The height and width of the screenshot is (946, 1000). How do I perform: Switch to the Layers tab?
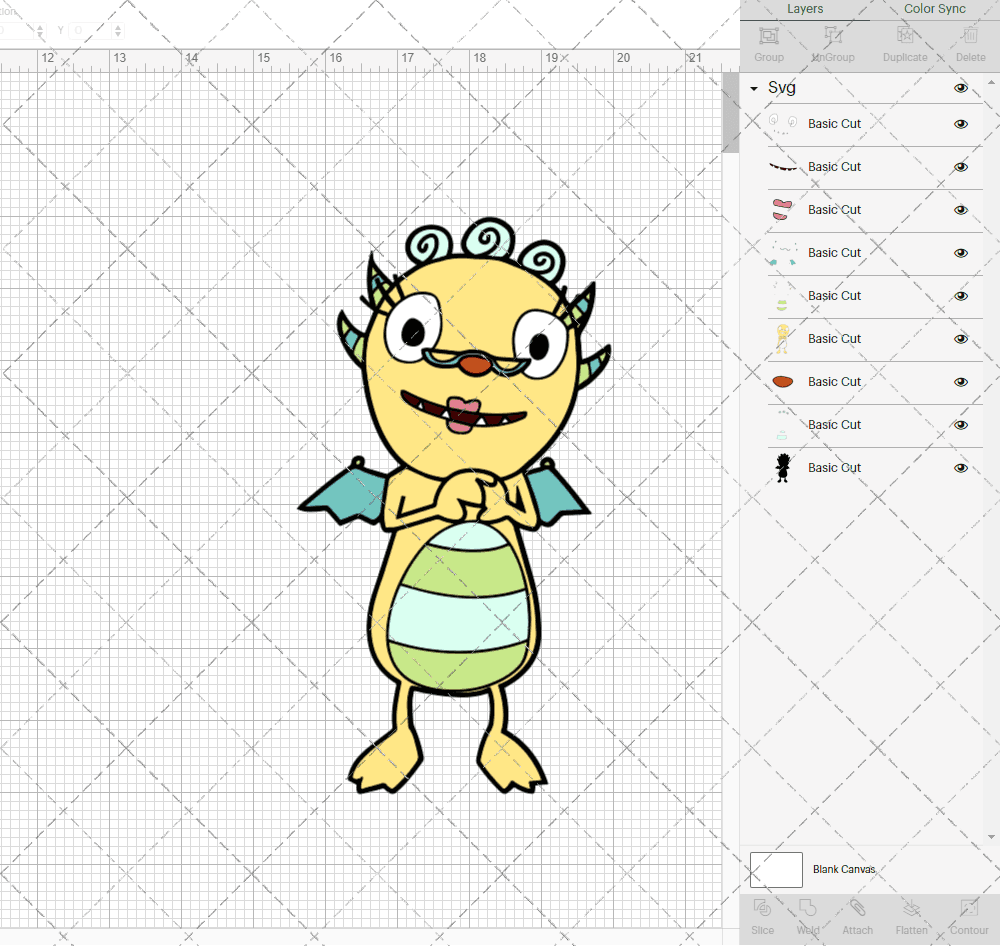click(805, 9)
